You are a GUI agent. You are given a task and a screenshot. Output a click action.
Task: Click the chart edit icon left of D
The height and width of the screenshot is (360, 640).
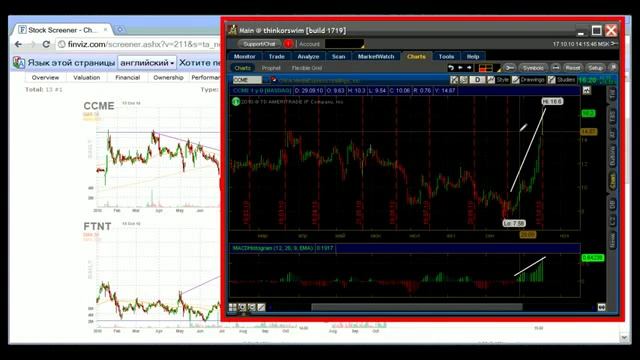[454, 80]
